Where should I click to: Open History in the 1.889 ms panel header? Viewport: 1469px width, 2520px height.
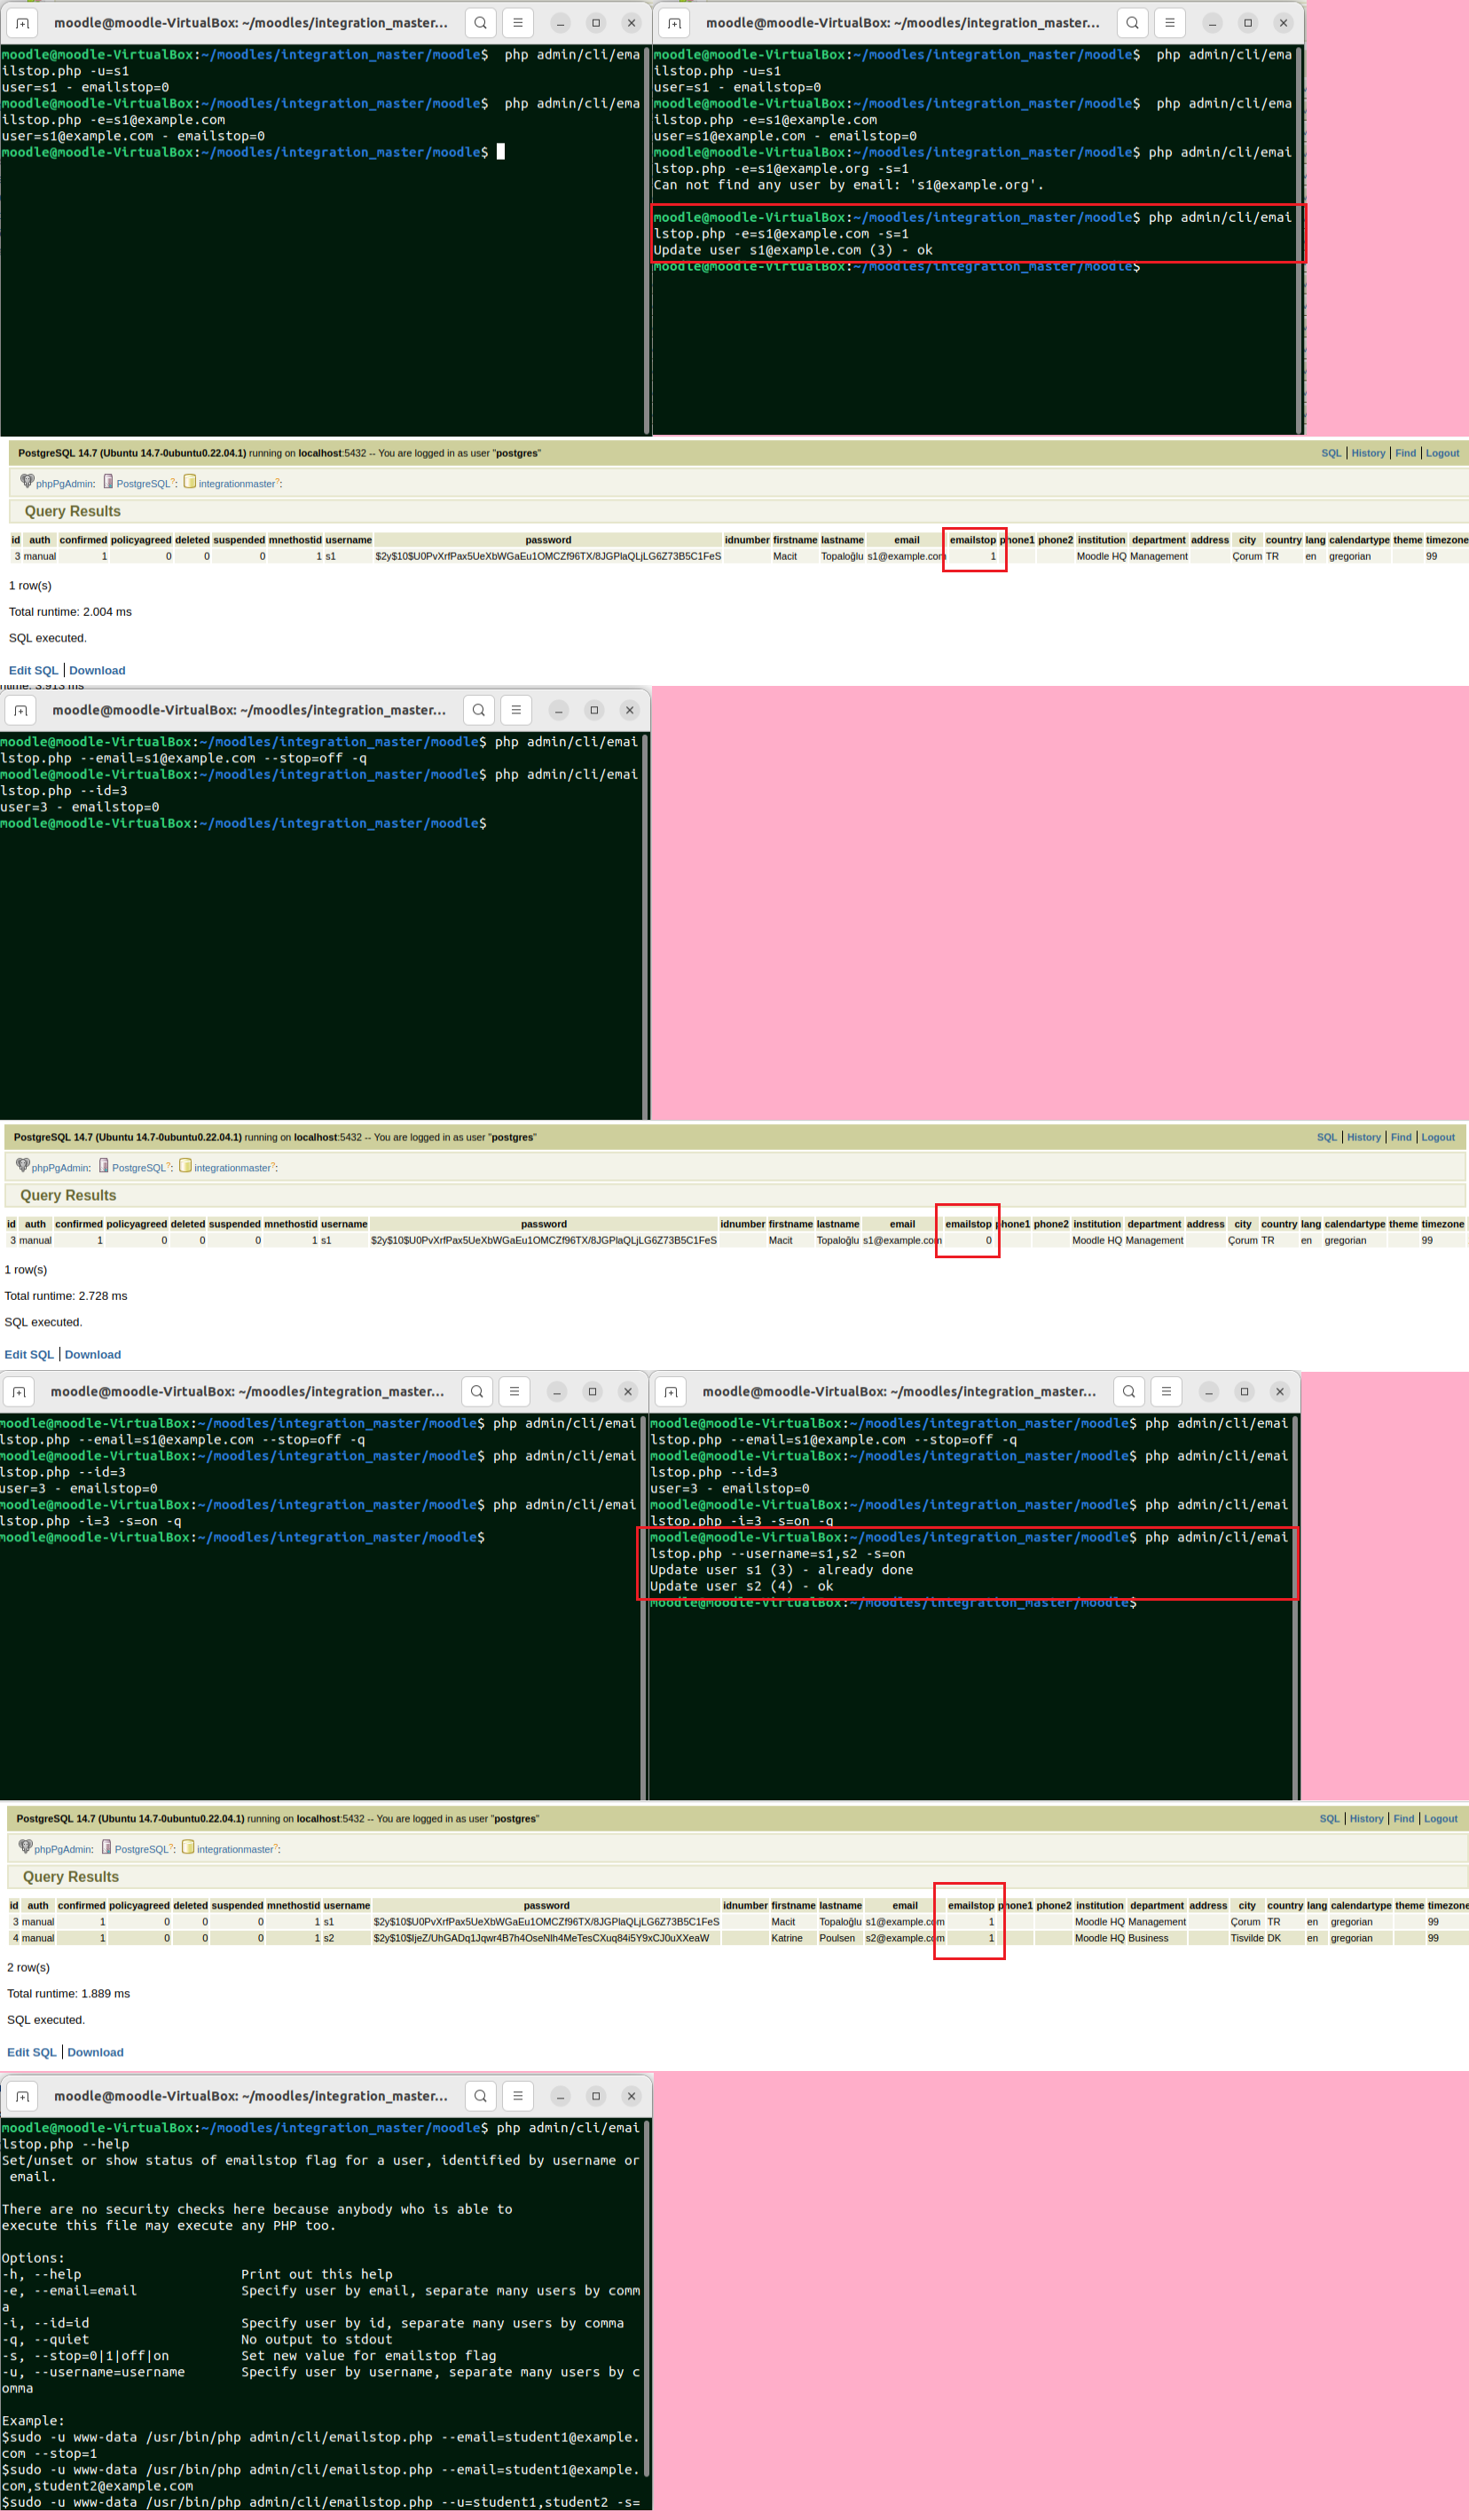click(x=1366, y=1818)
